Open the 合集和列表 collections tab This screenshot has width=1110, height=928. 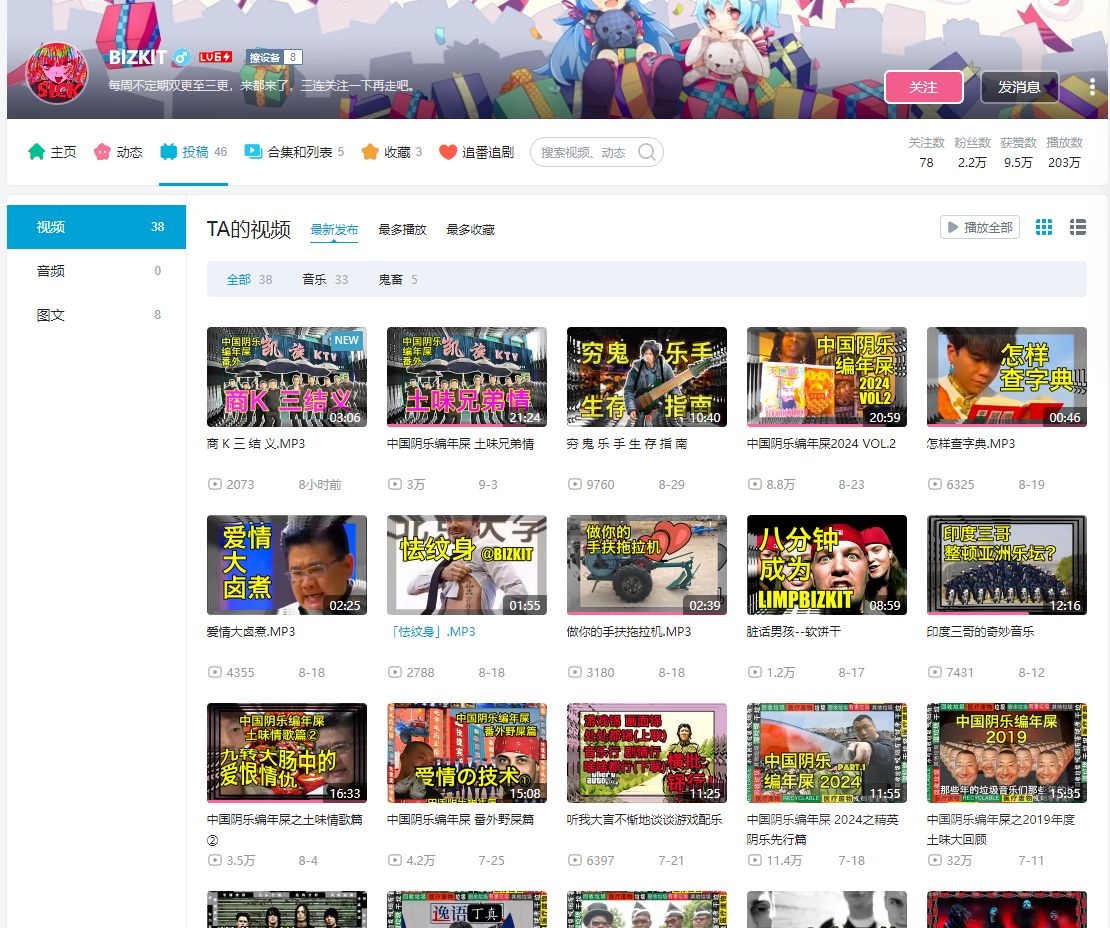point(294,152)
